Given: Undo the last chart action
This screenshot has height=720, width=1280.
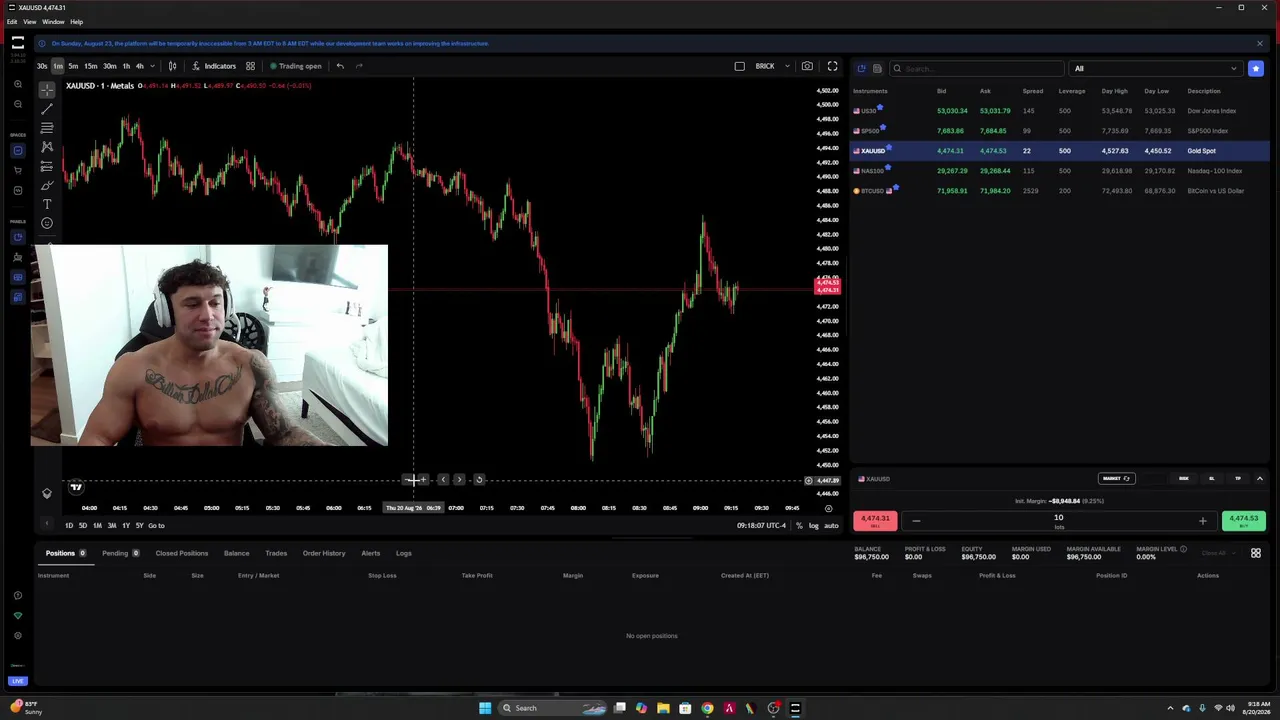Looking at the screenshot, I should (x=340, y=66).
